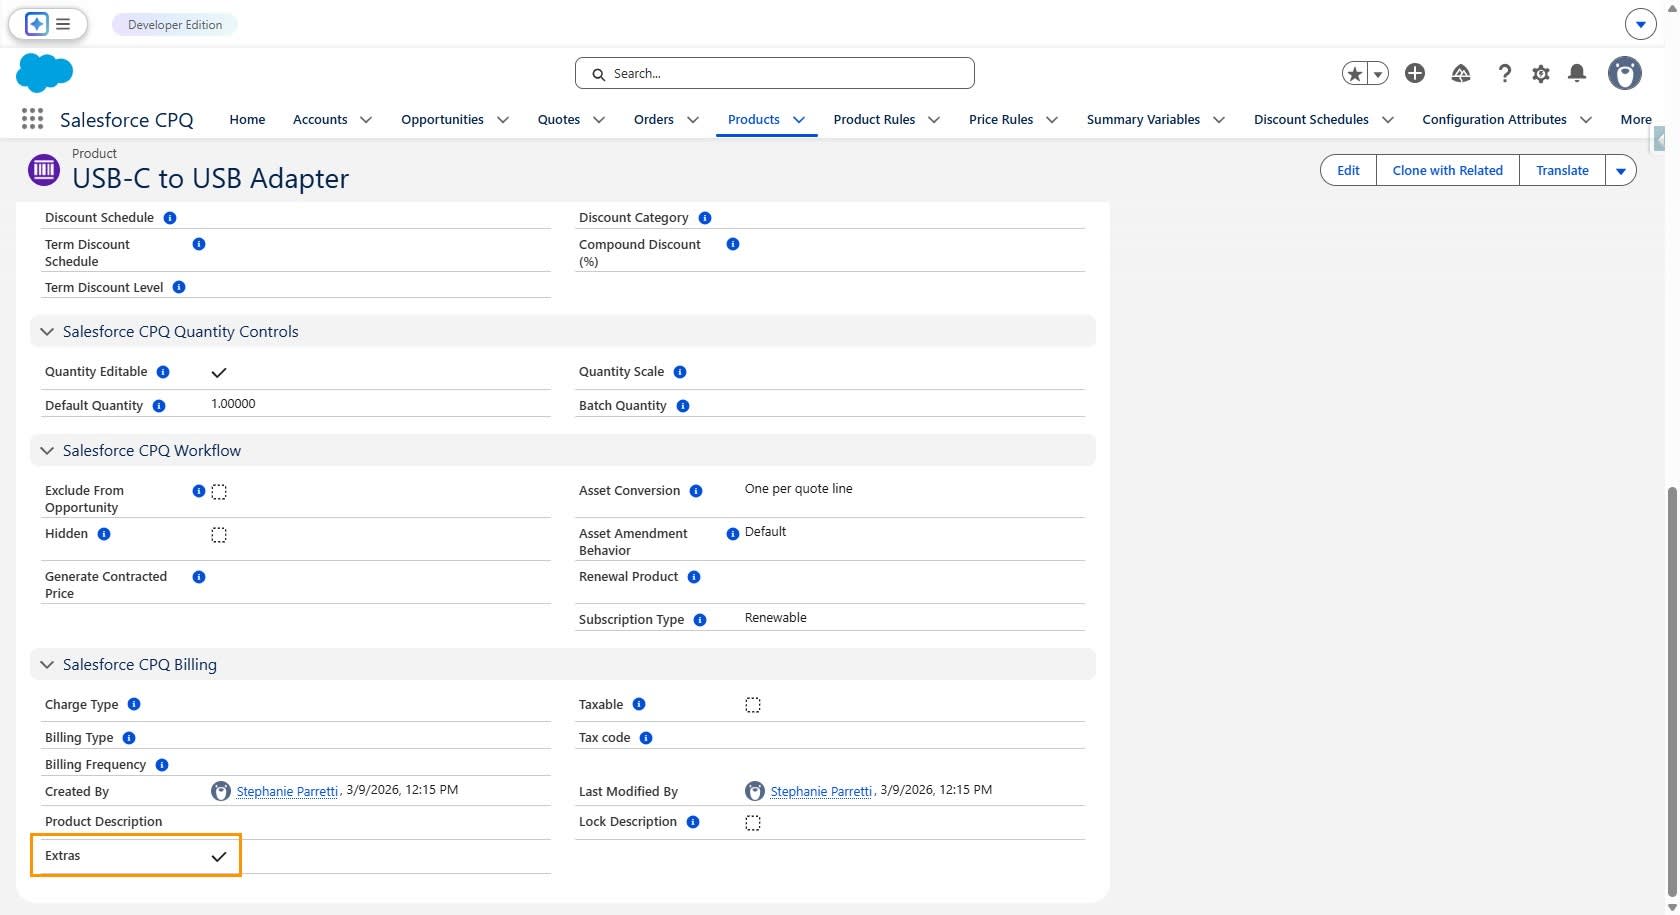Screen dimensions: 1680x915
Task: Click the favorites star icon
Action: point(1355,73)
